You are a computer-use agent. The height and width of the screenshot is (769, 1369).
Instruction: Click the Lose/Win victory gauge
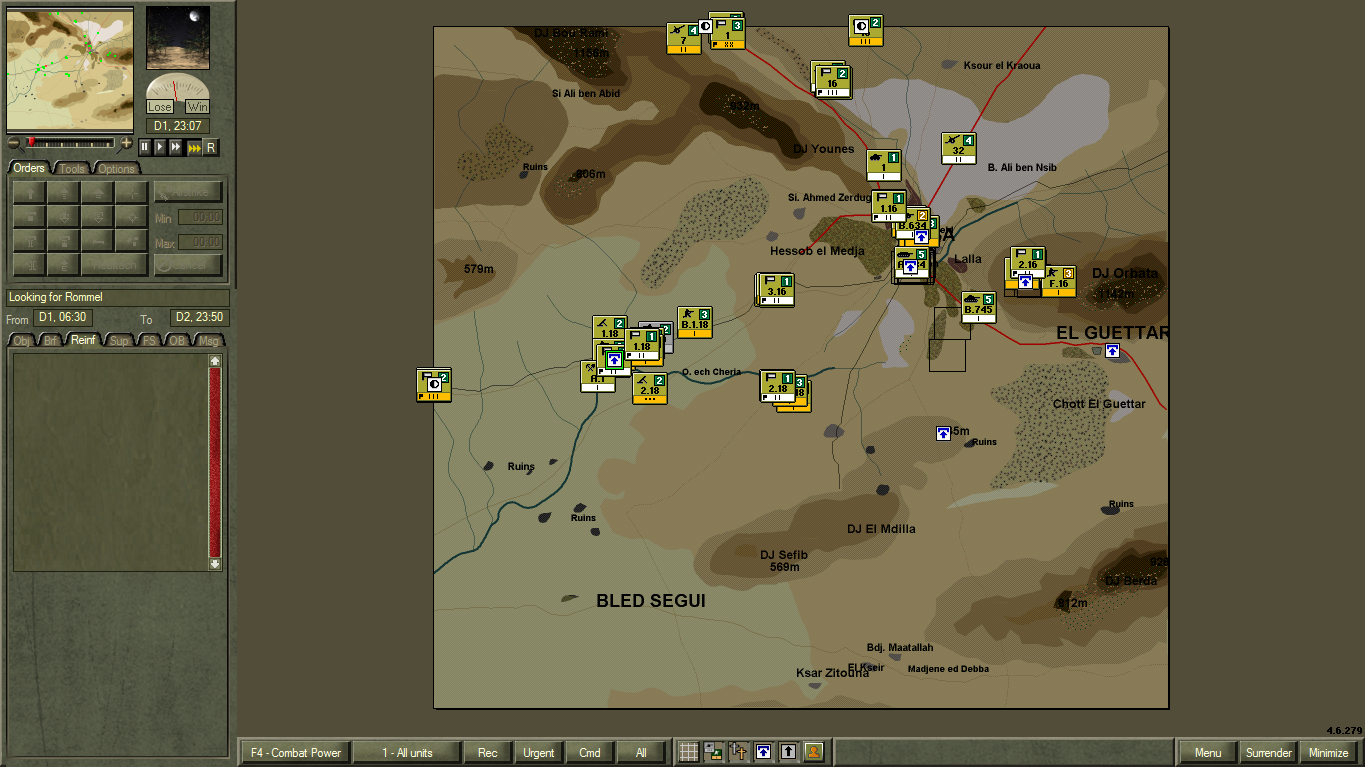click(x=178, y=94)
